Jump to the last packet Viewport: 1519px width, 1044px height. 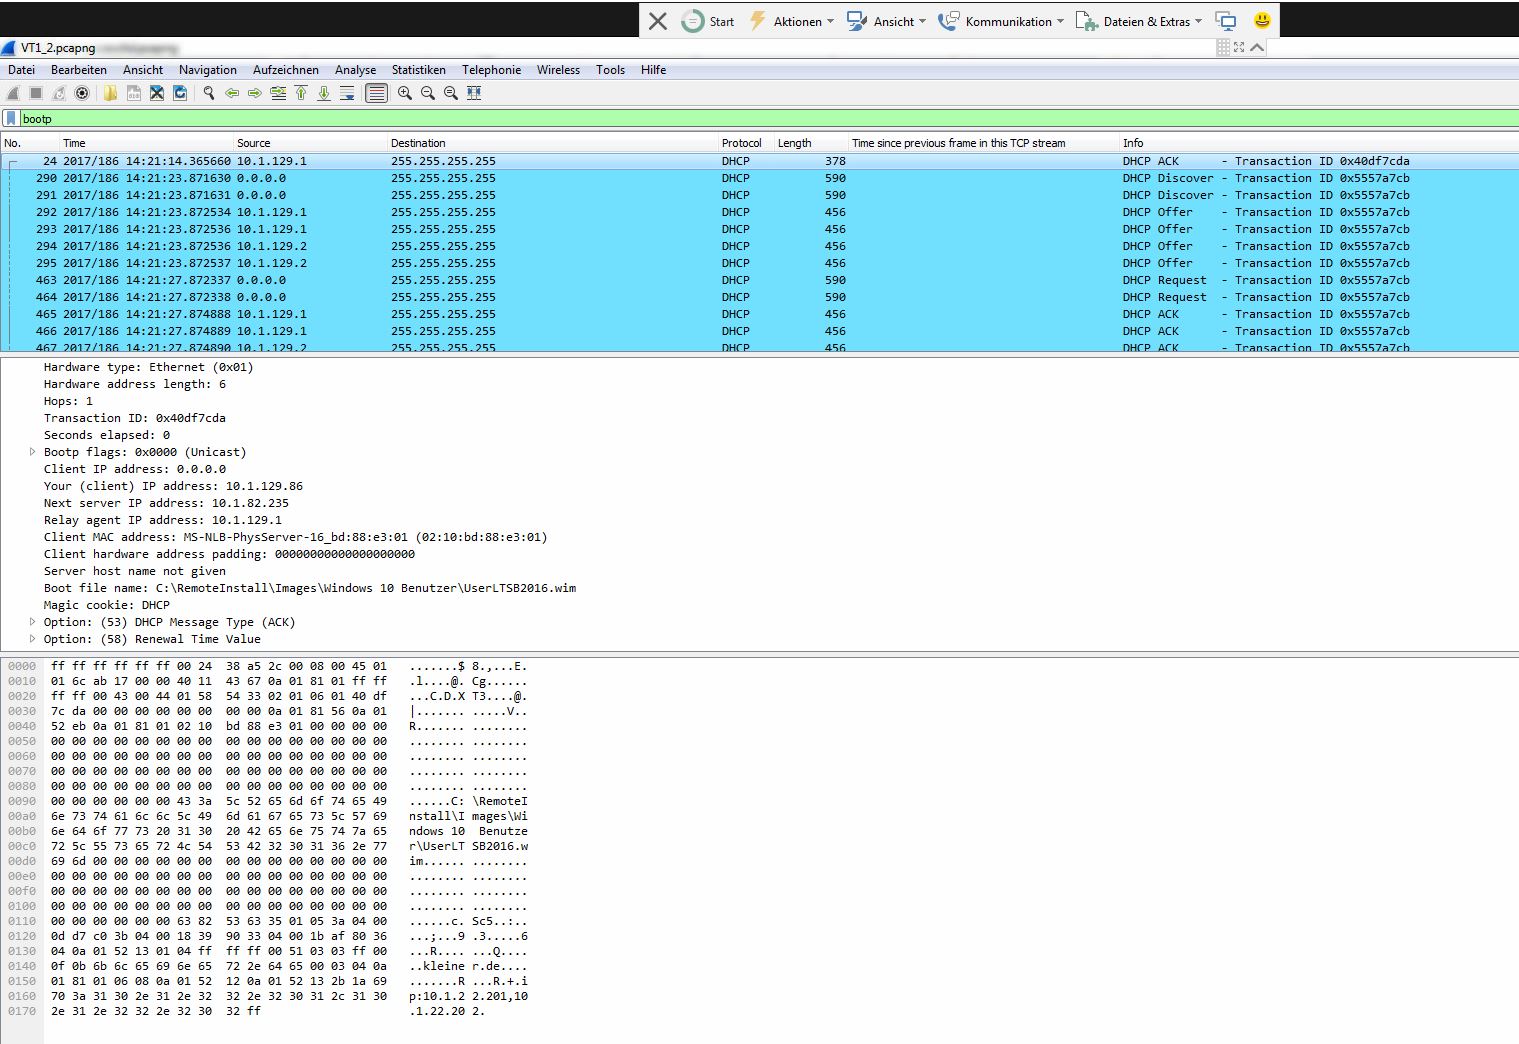[324, 93]
